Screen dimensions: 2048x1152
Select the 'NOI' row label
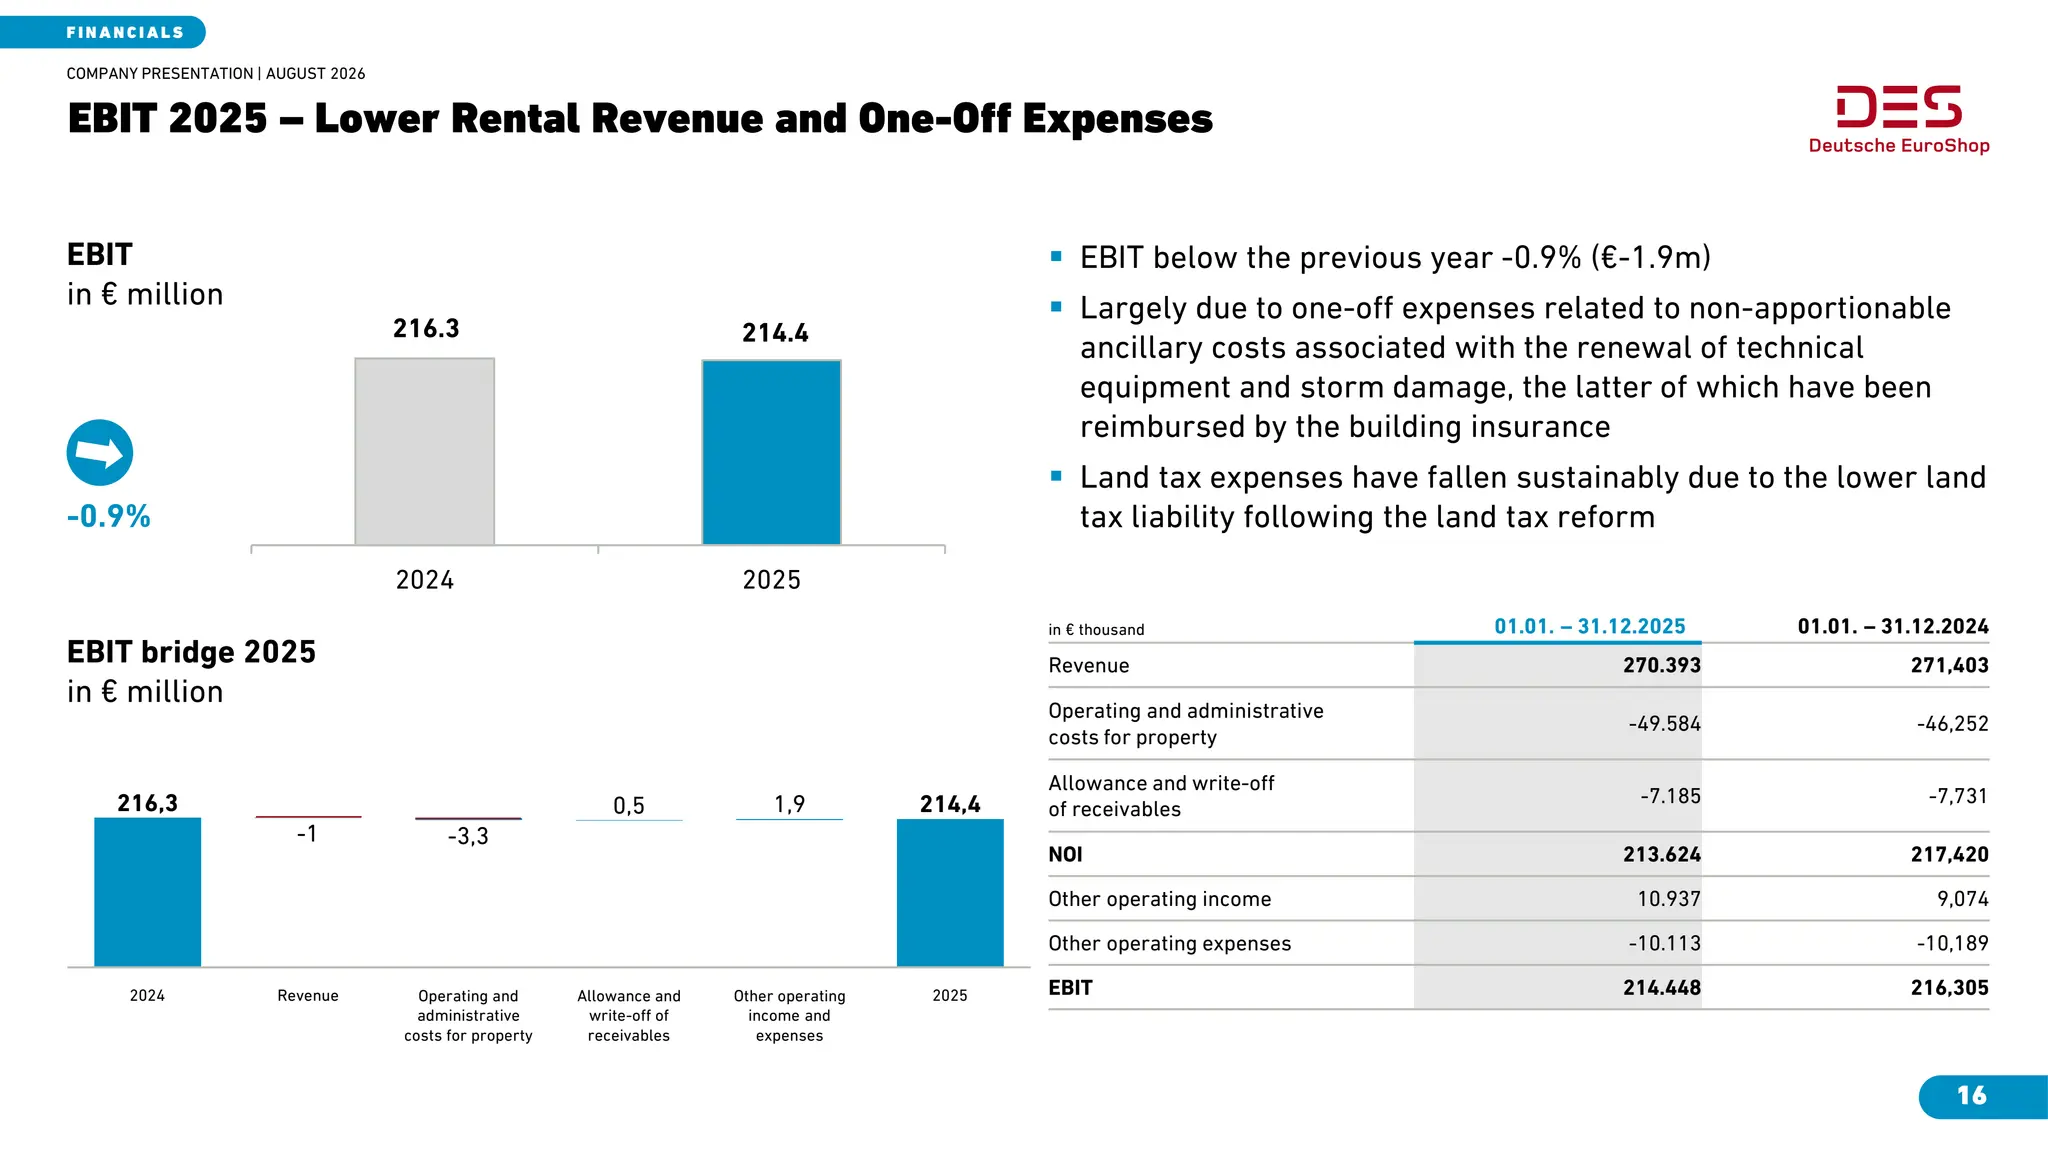(x=1065, y=855)
